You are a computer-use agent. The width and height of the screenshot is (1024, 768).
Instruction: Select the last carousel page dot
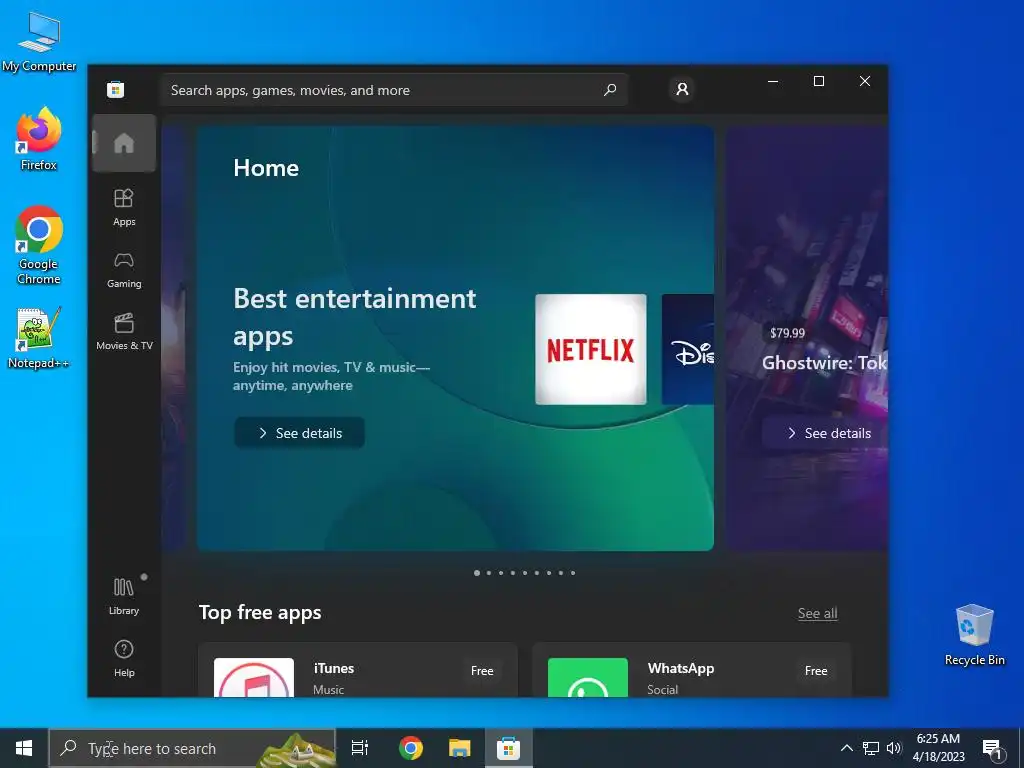tap(573, 573)
